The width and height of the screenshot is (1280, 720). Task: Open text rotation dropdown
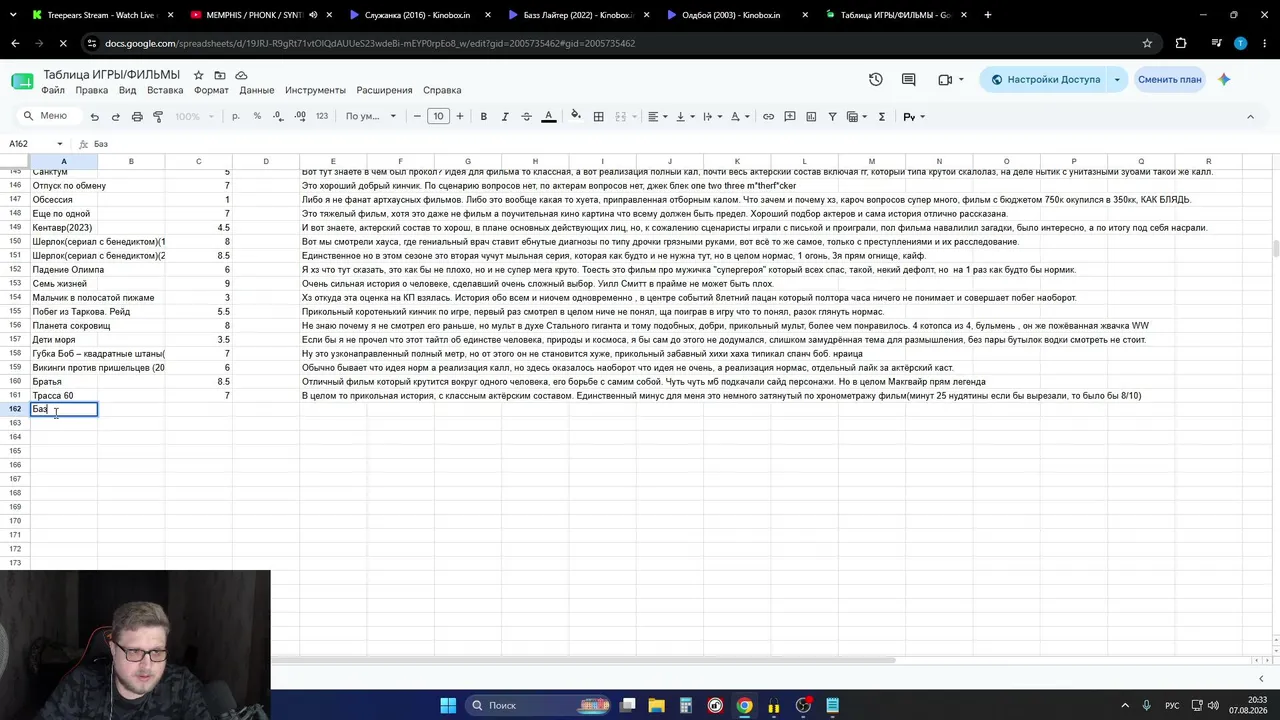click(x=739, y=117)
